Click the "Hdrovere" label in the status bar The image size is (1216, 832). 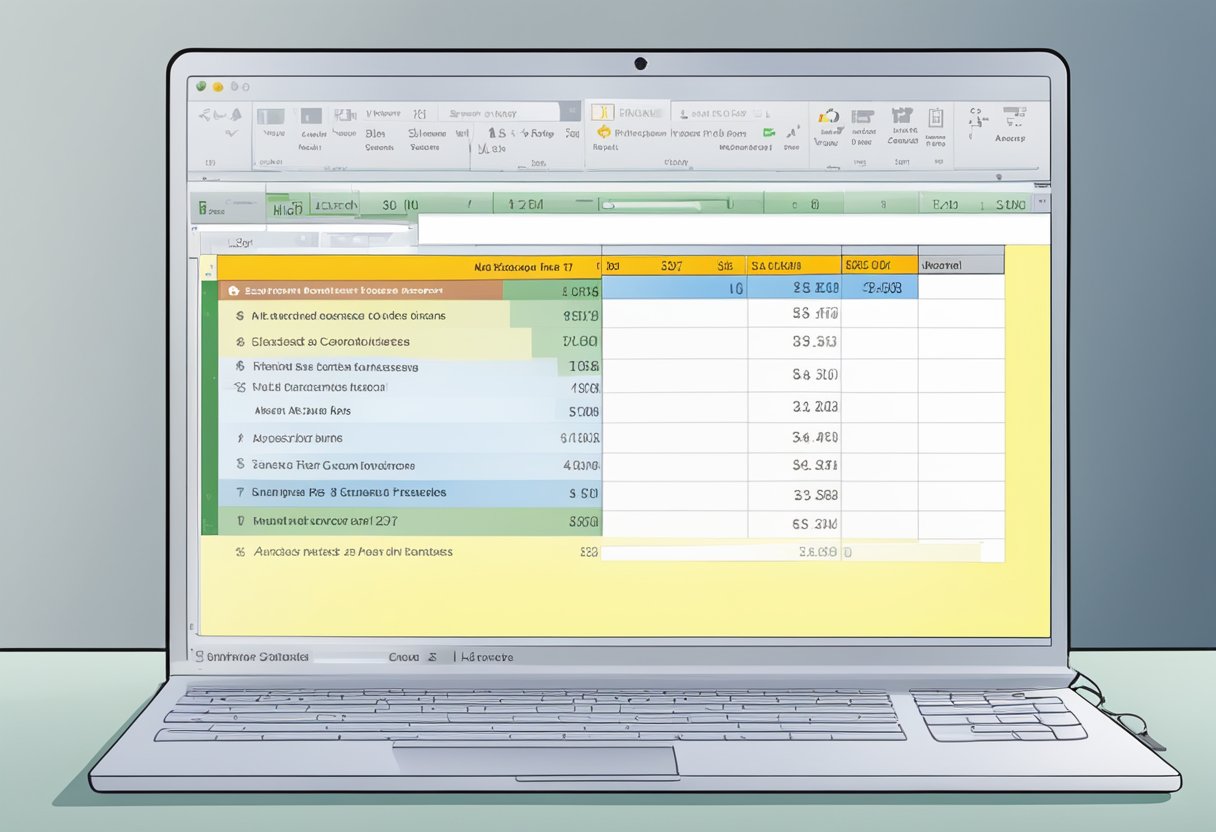click(x=486, y=657)
